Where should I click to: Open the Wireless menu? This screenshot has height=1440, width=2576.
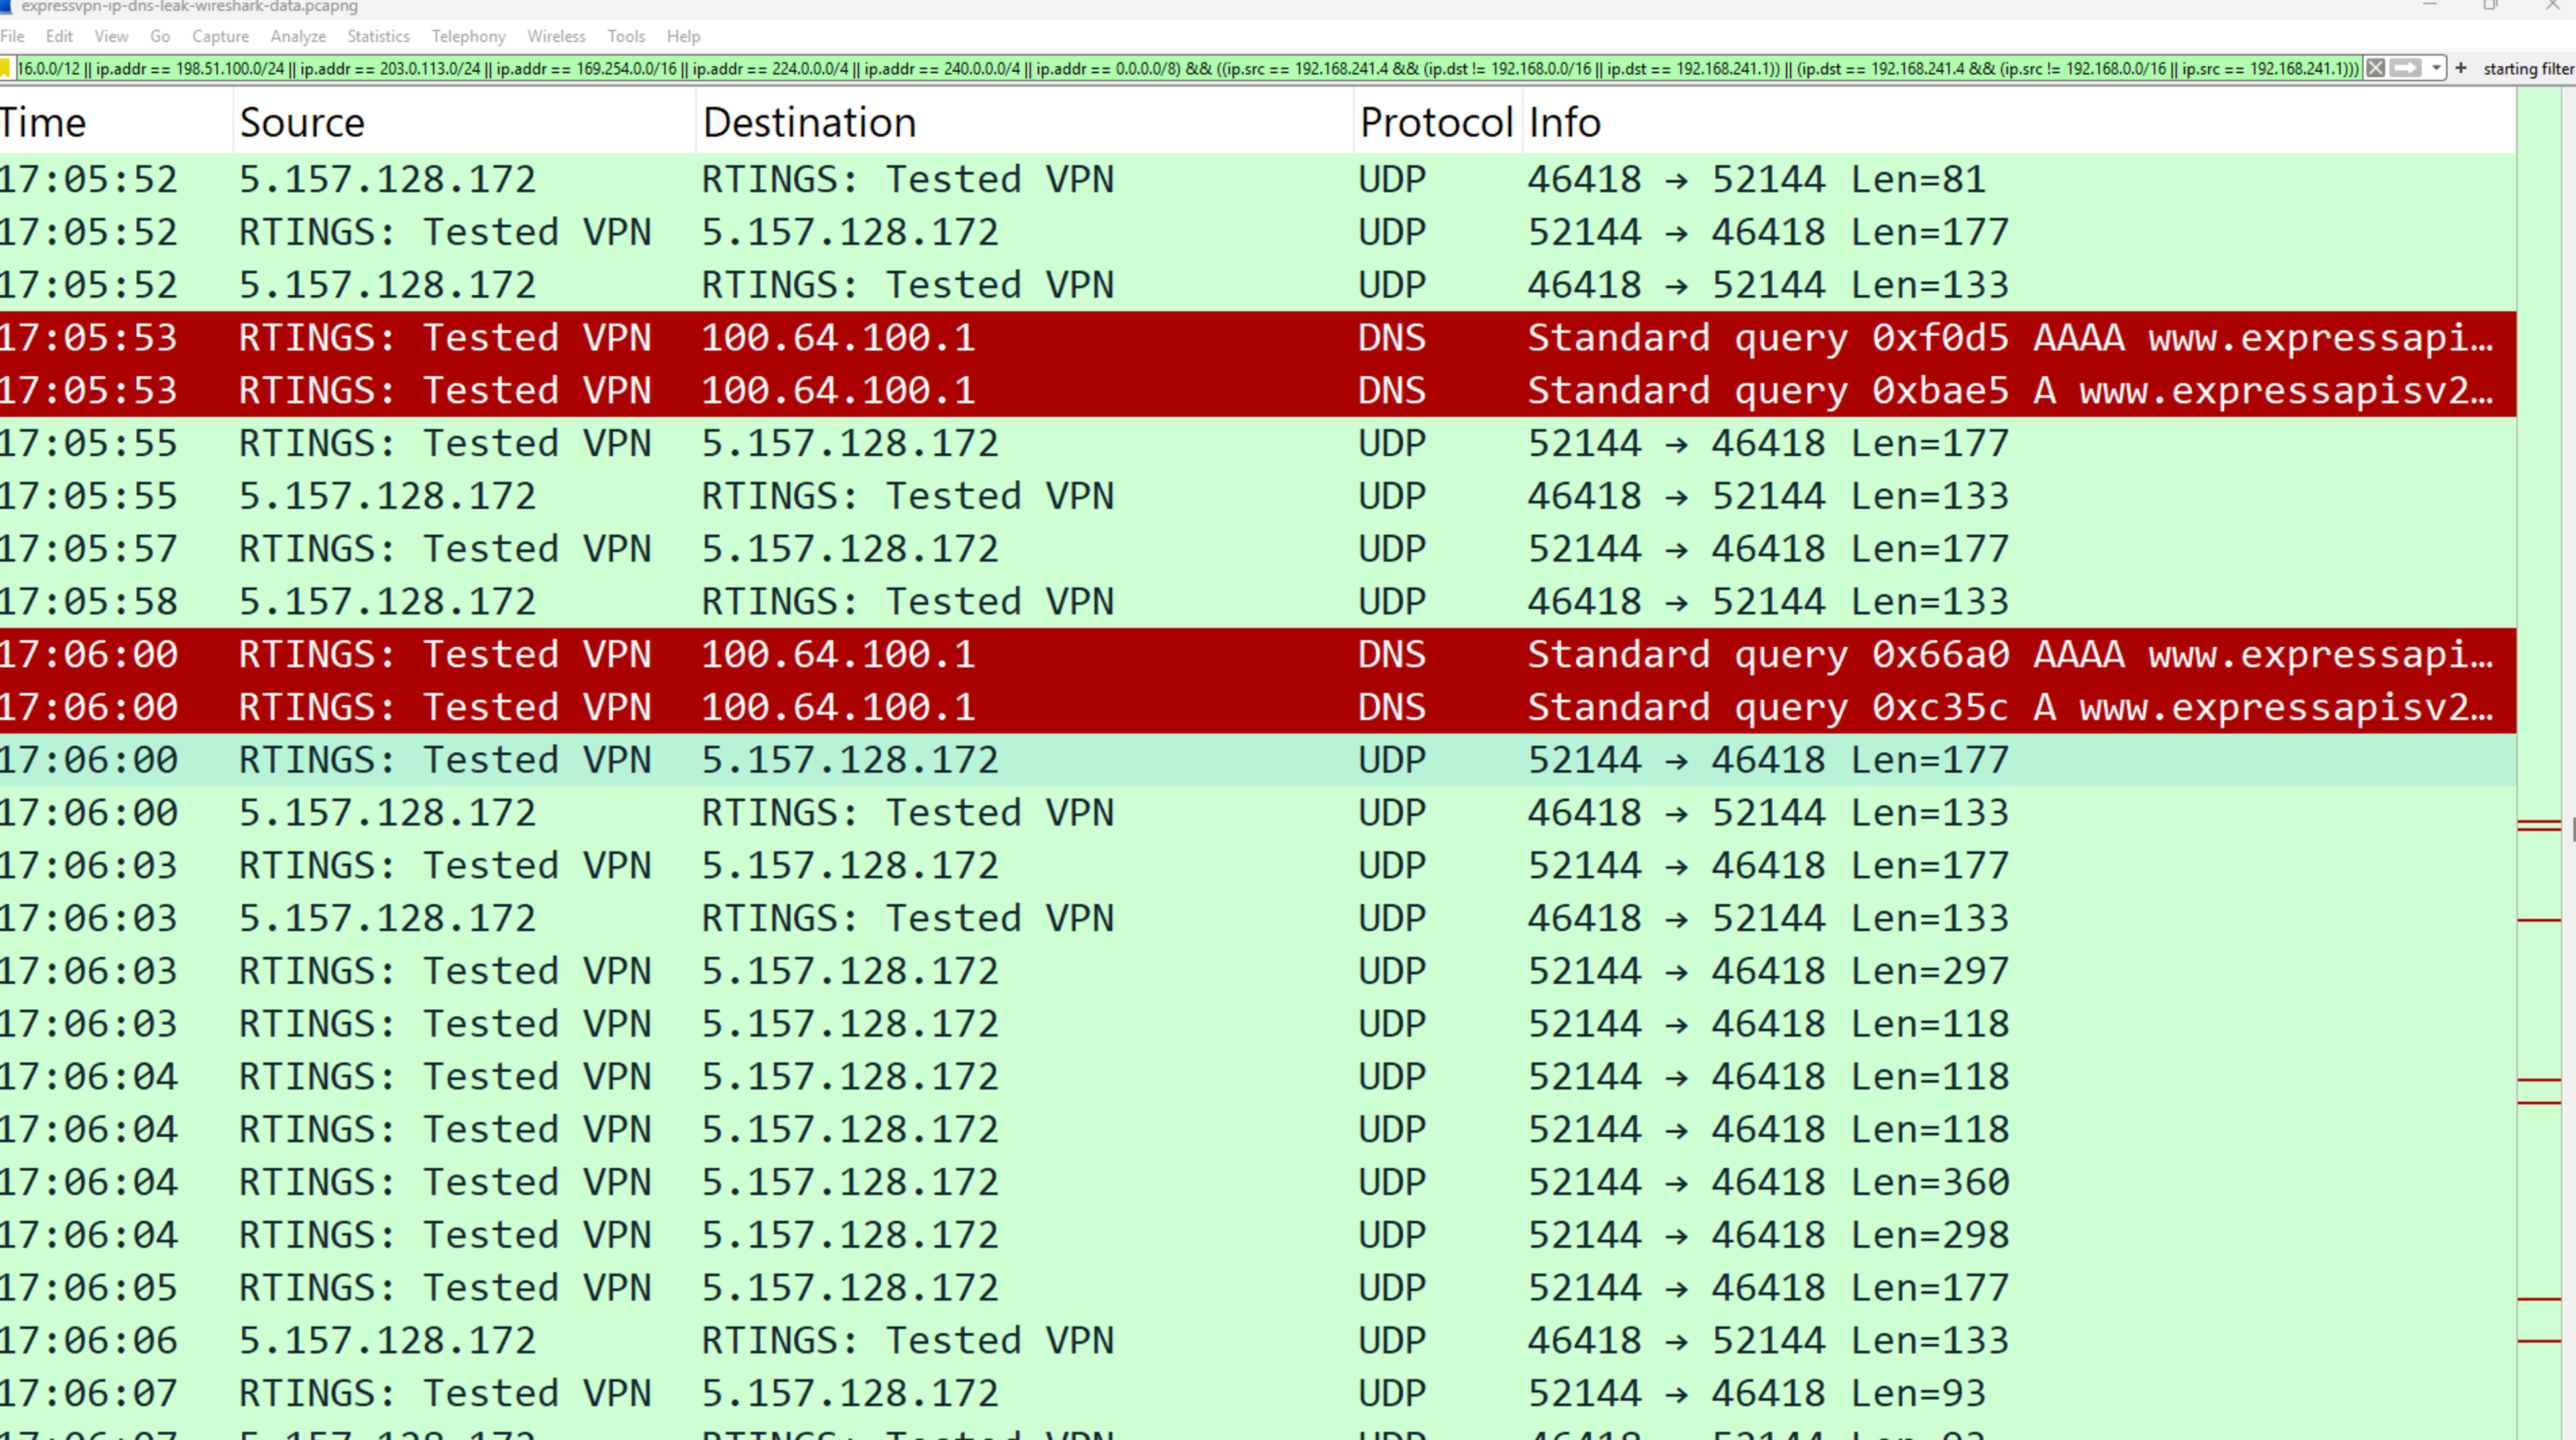coord(556,36)
